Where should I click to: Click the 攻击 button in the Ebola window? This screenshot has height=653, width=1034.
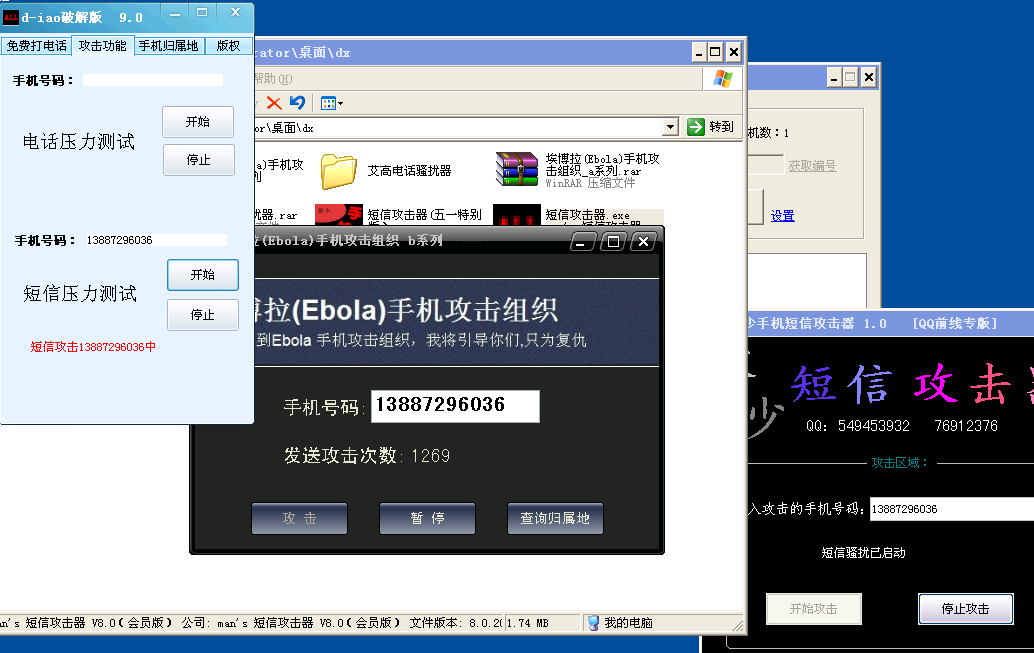point(299,518)
